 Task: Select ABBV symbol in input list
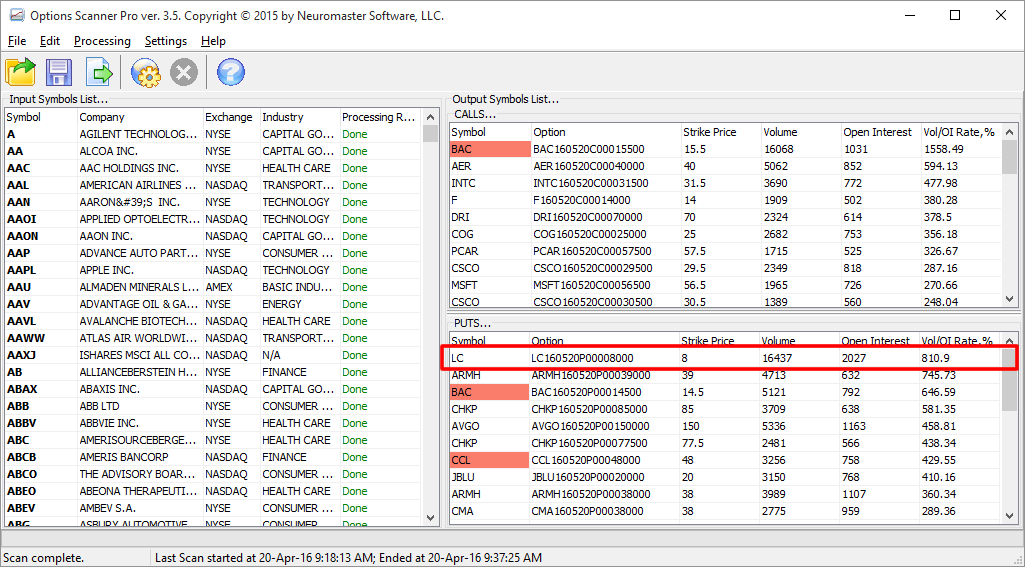(22, 423)
